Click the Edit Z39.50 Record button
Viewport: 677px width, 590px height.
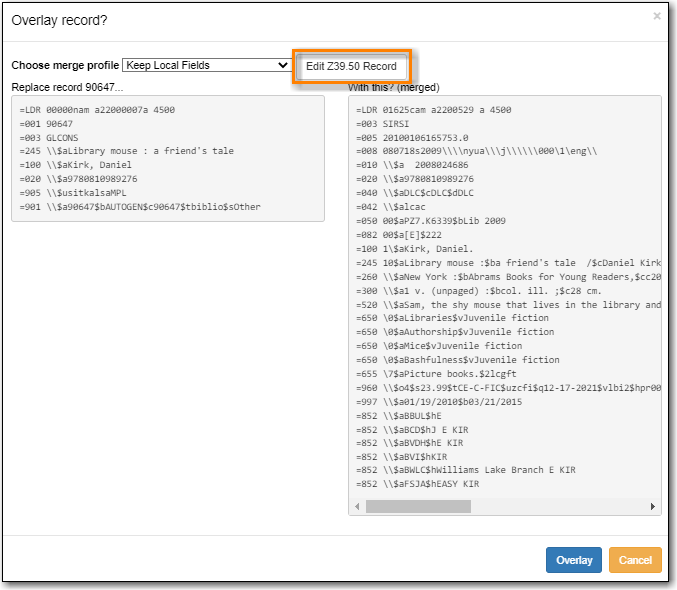[351, 66]
